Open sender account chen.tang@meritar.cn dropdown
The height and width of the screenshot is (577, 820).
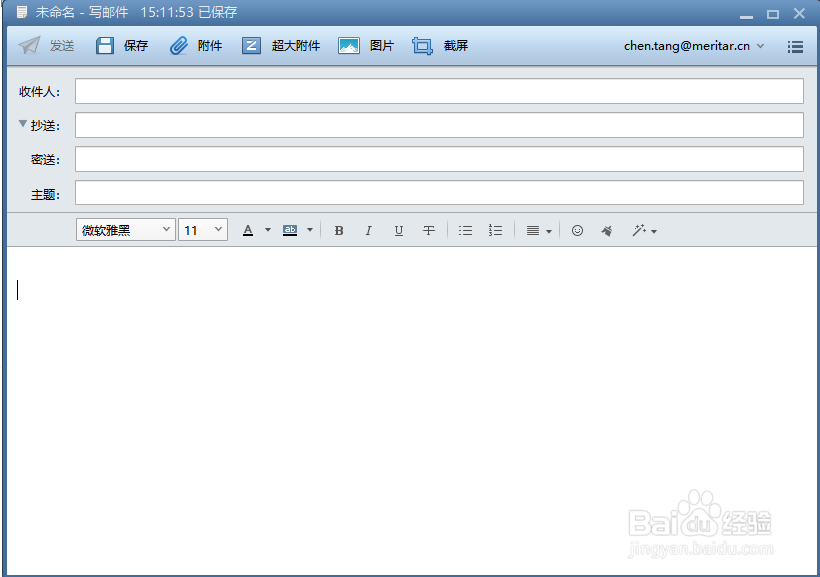pyautogui.click(x=694, y=46)
